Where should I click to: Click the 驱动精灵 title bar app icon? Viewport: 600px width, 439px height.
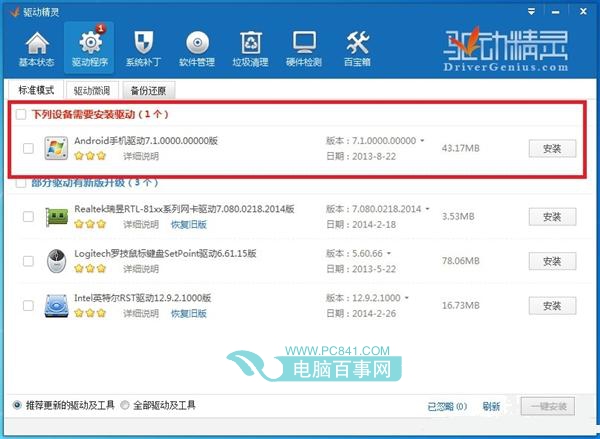tap(14, 12)
